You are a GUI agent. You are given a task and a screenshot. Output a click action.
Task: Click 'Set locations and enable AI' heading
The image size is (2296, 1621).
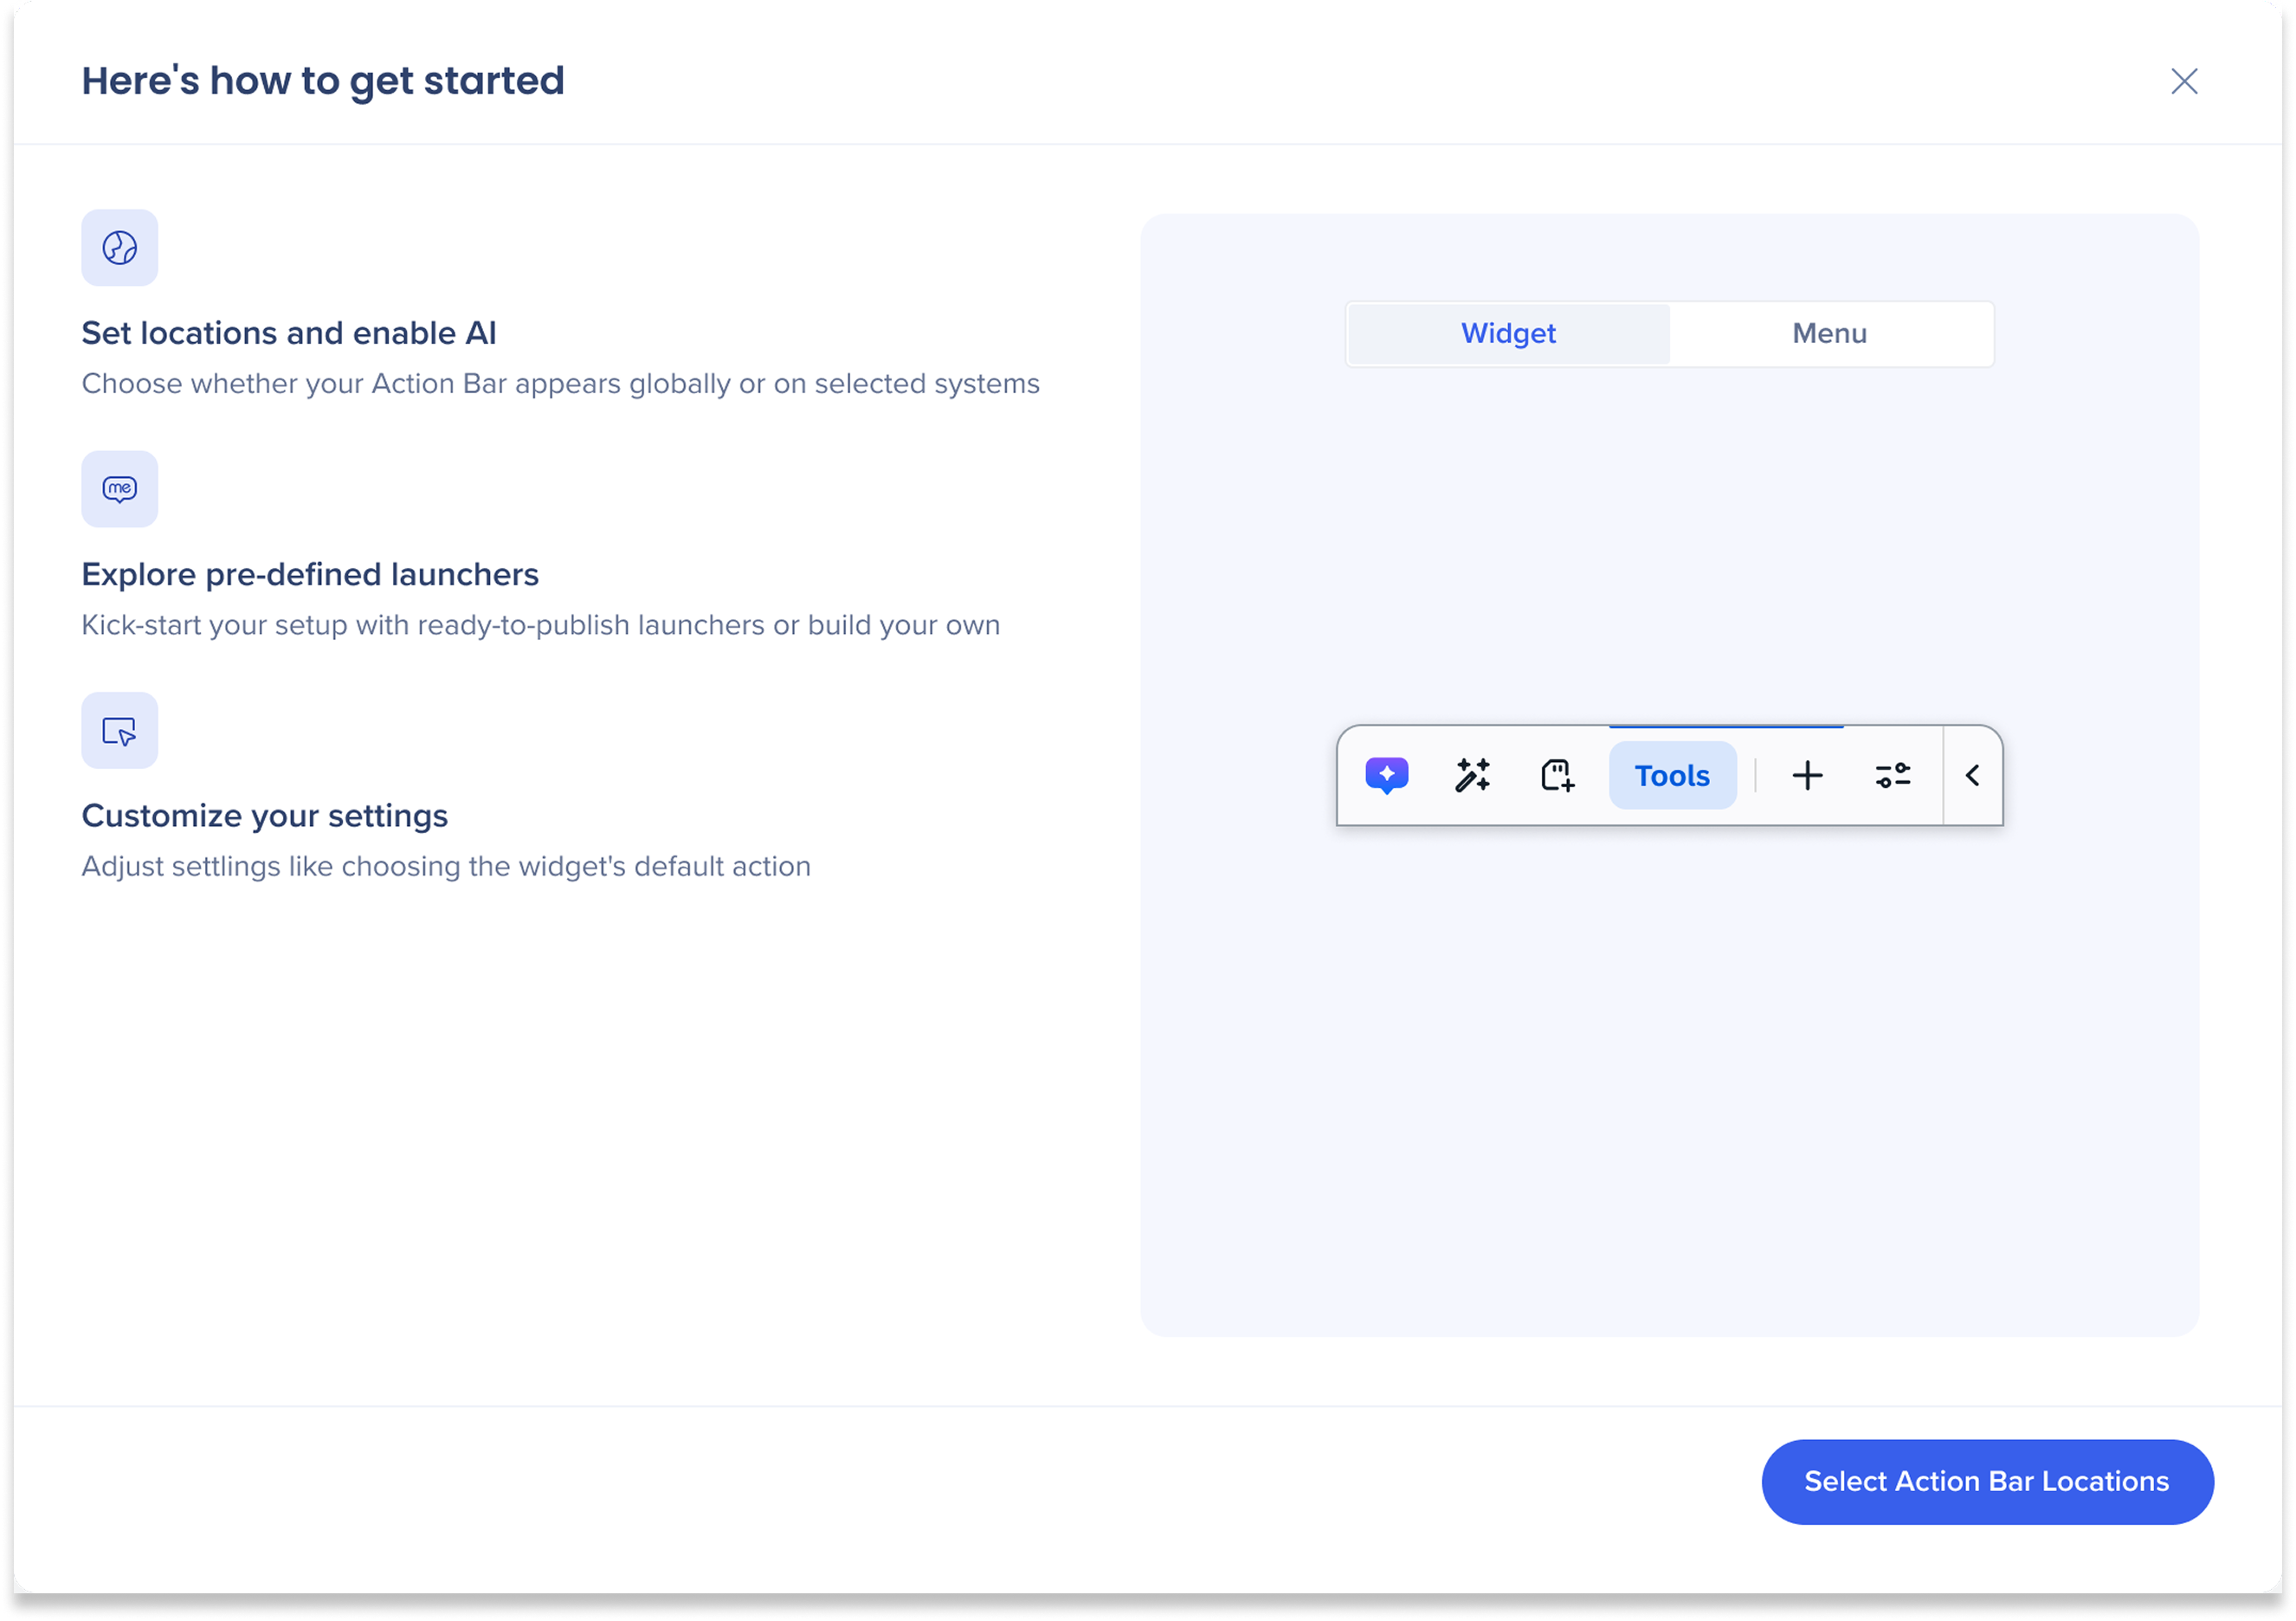[x=289, y=333]
